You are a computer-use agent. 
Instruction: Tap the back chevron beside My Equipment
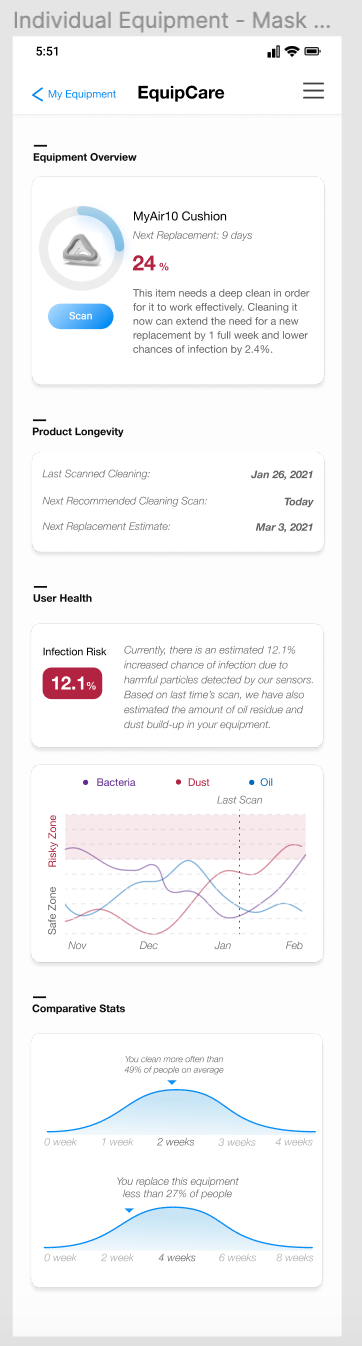click(x=38, y=94)
